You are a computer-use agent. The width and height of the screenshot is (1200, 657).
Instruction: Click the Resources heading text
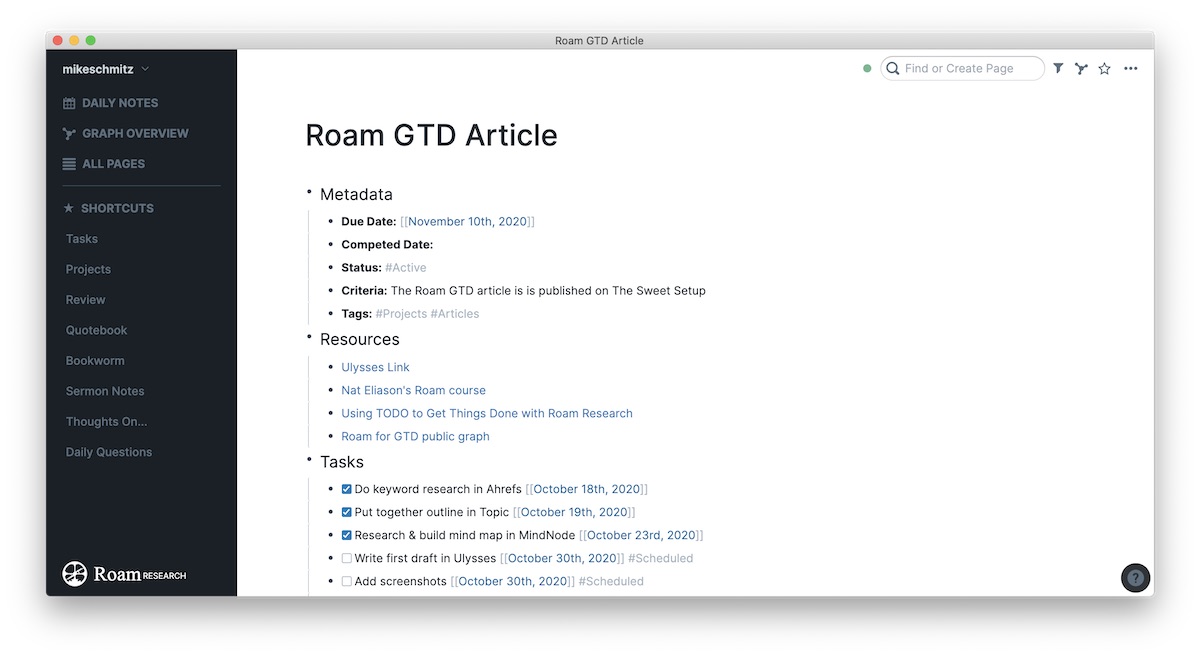point(360,339)
